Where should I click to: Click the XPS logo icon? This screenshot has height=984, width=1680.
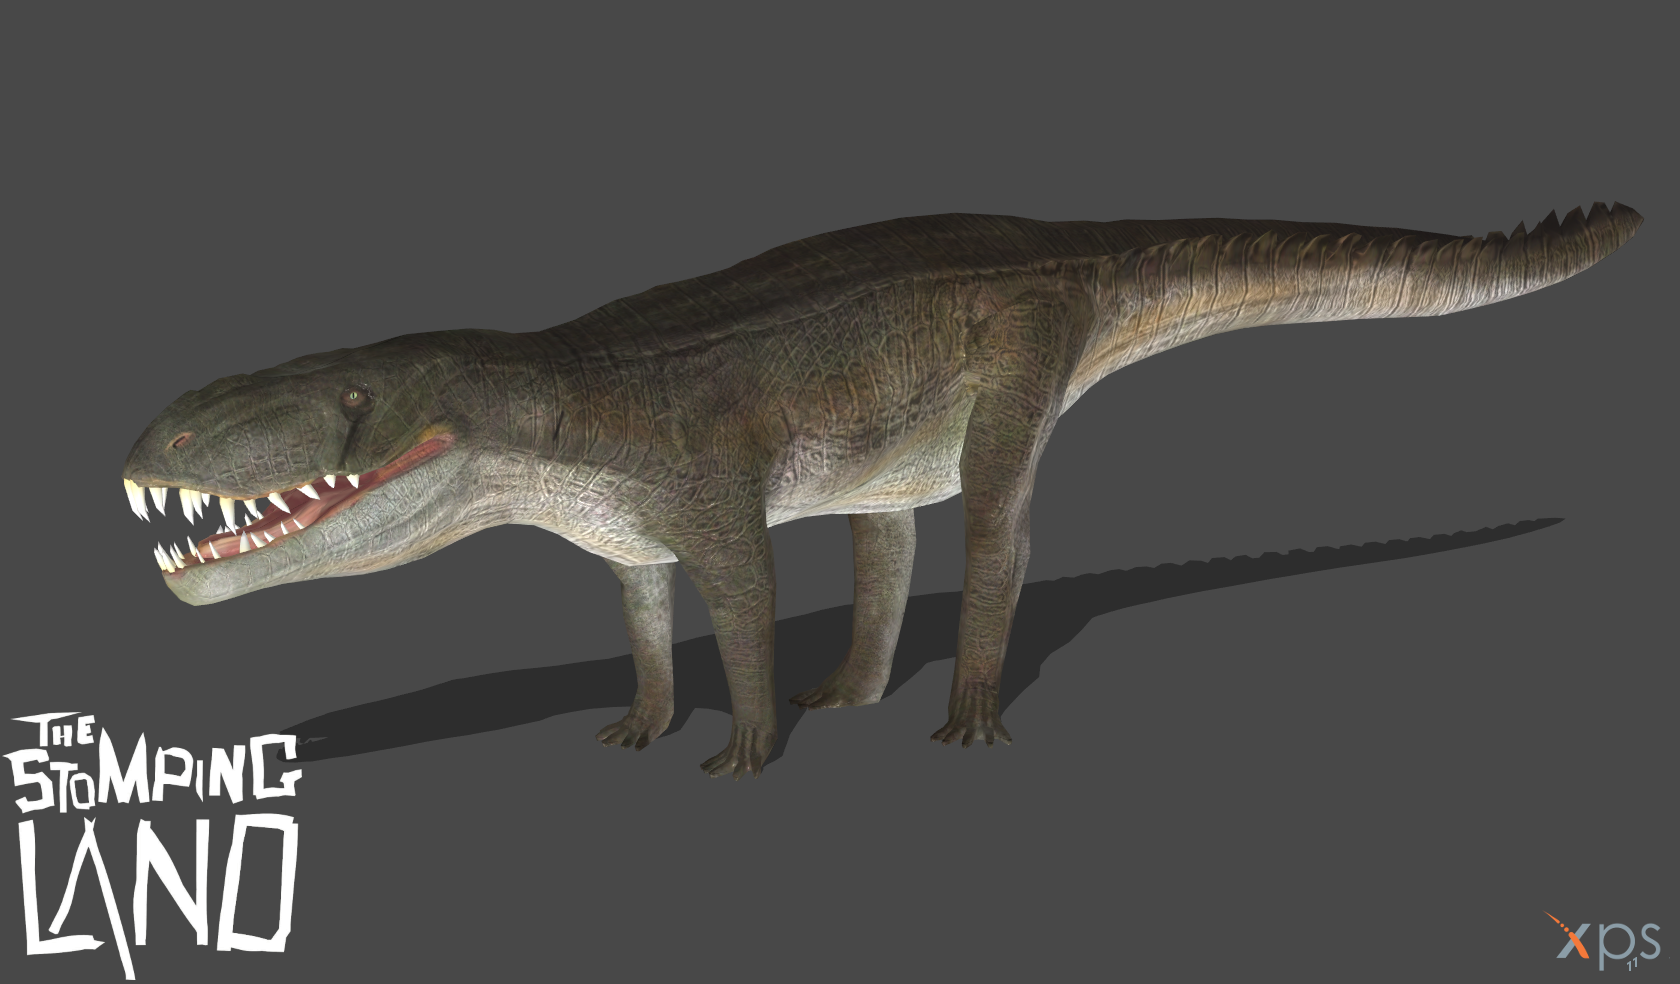[x=1602, y=939]
